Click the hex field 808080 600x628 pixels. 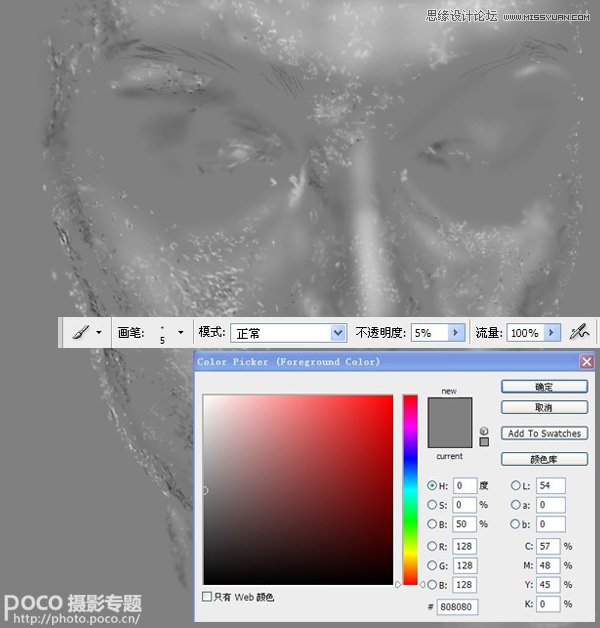coord(457,607)
